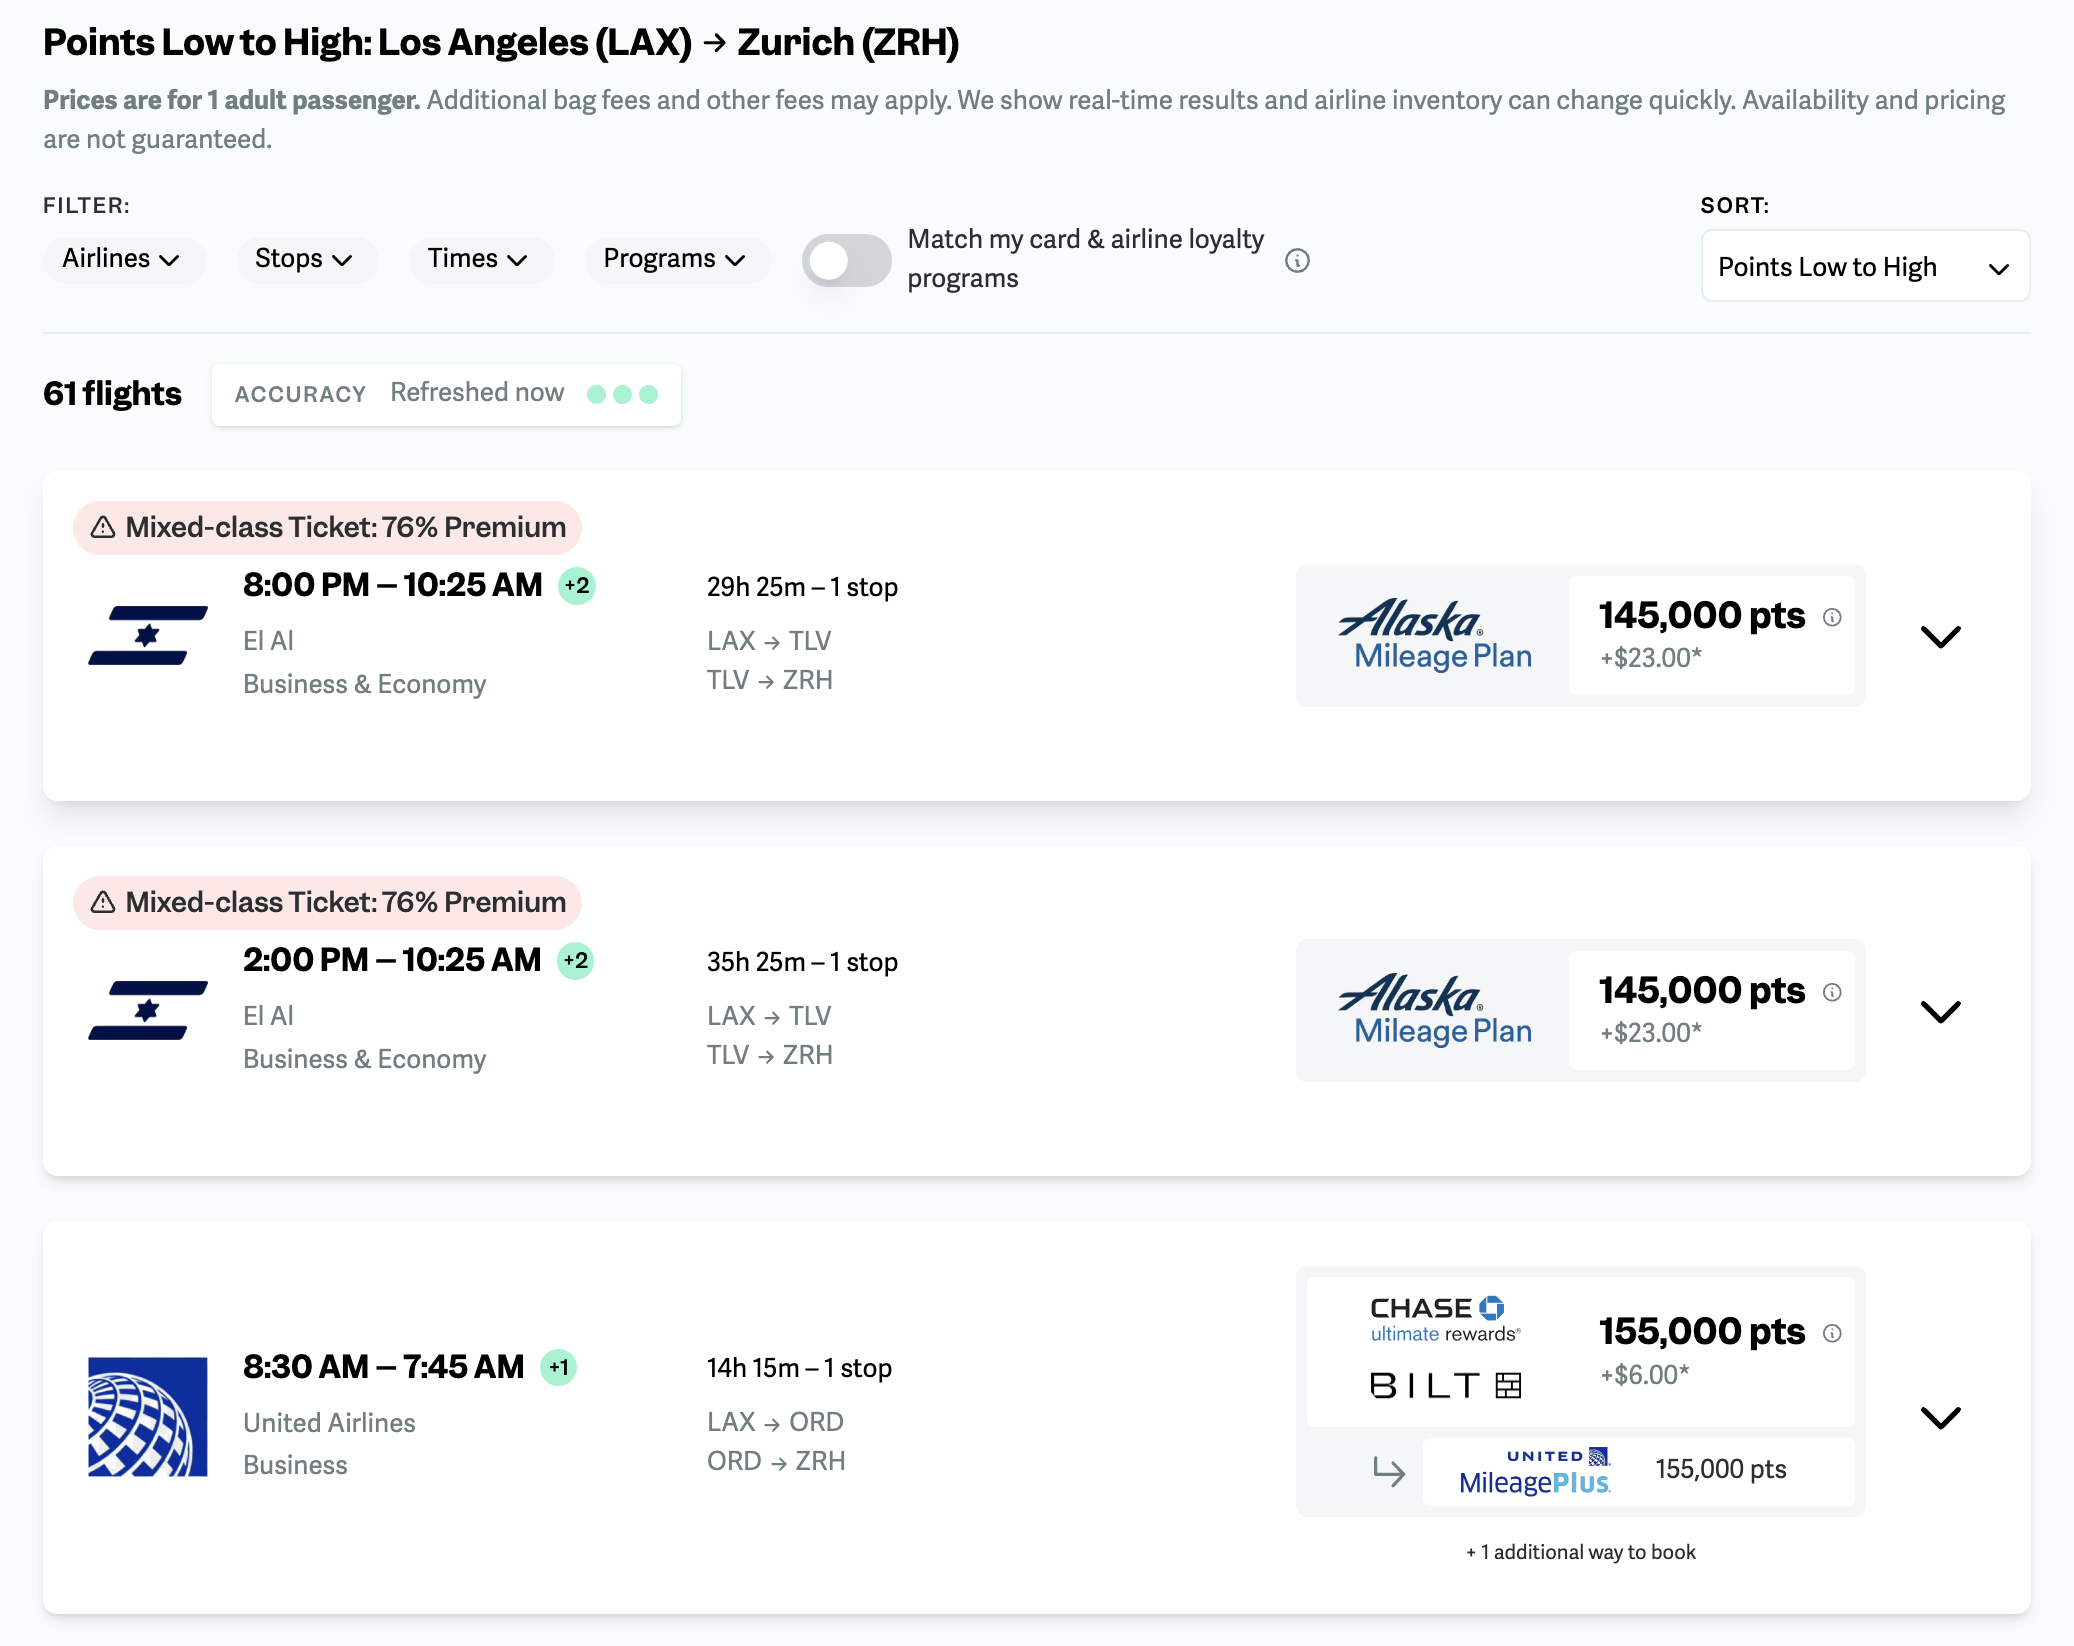
Task: Click the green accuracy indicator dots
Action: [622, 394]
